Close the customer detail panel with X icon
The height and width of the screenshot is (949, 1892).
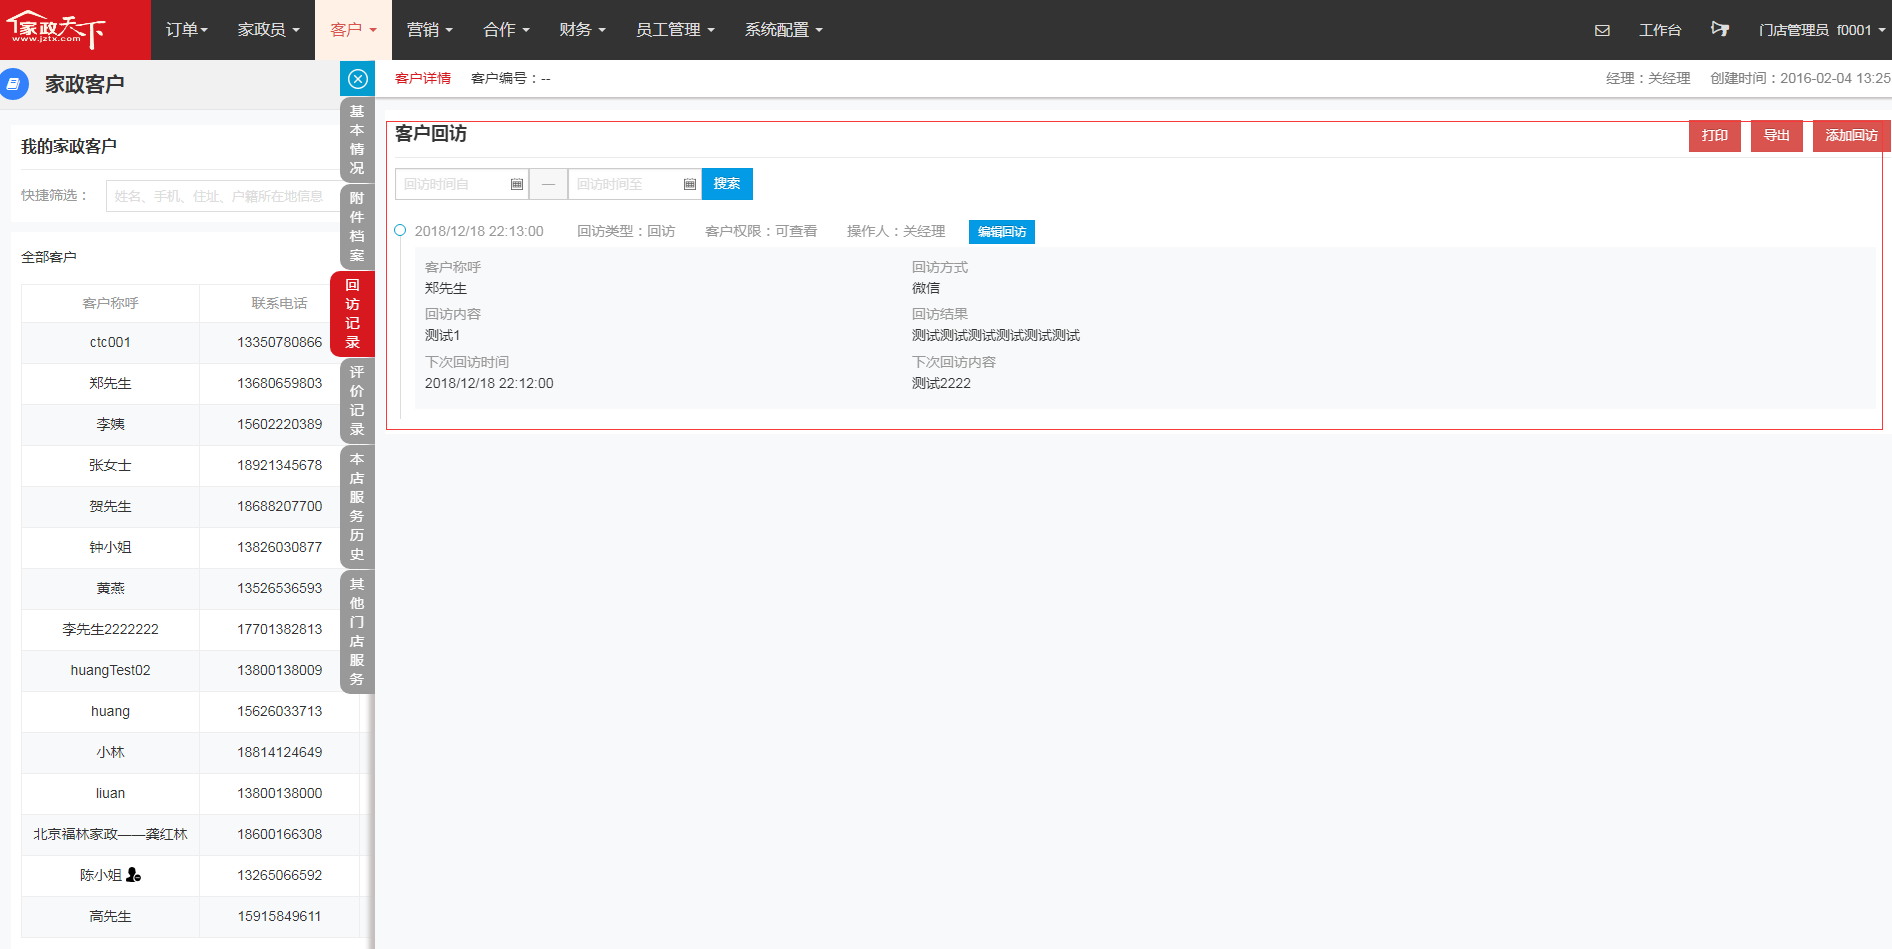(358, 79)
